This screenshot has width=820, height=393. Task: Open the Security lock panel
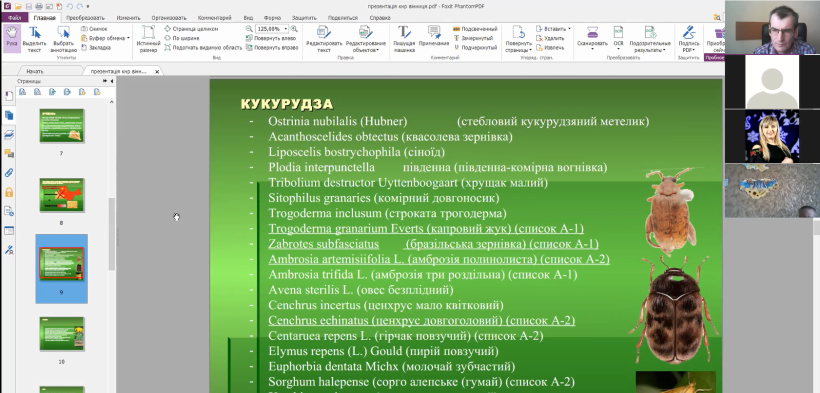pyautogui.click(x=9, y=192)
